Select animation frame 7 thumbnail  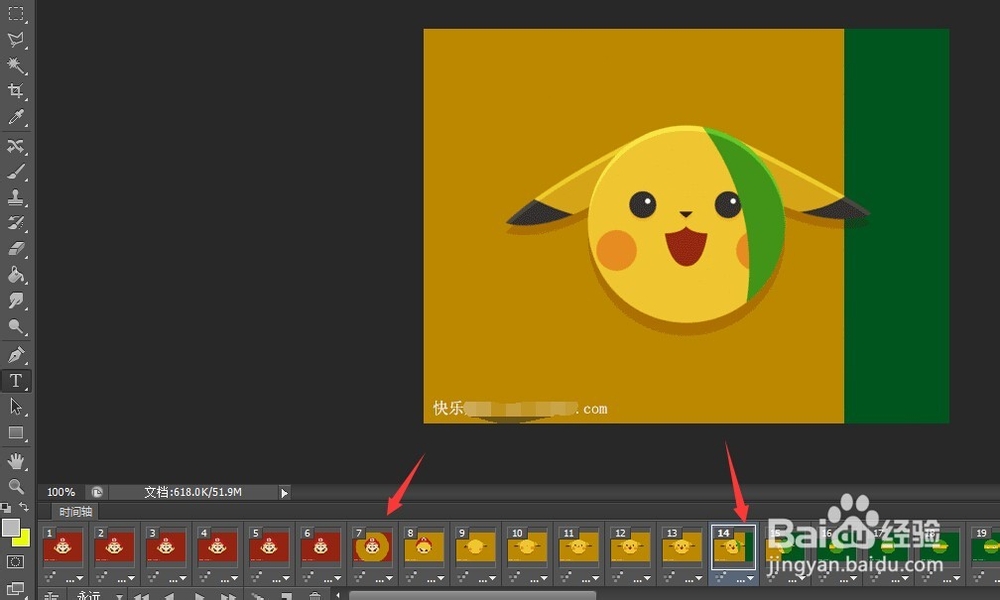pos(372,546)
